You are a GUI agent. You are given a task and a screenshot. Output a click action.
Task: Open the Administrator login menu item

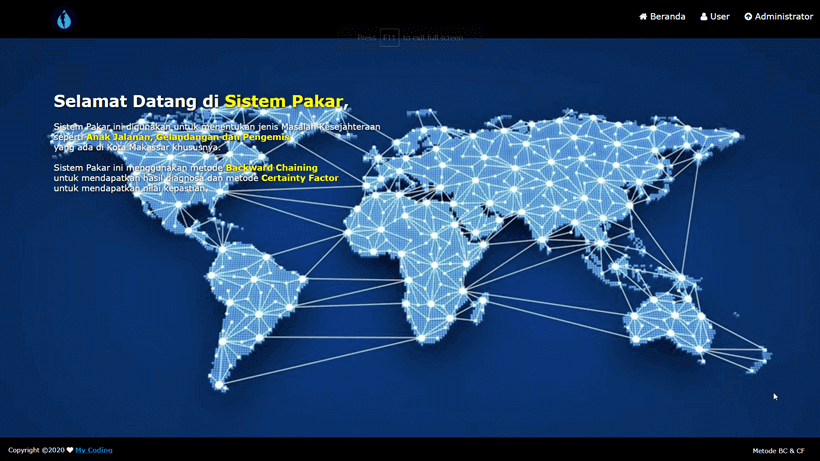[779, 17]
